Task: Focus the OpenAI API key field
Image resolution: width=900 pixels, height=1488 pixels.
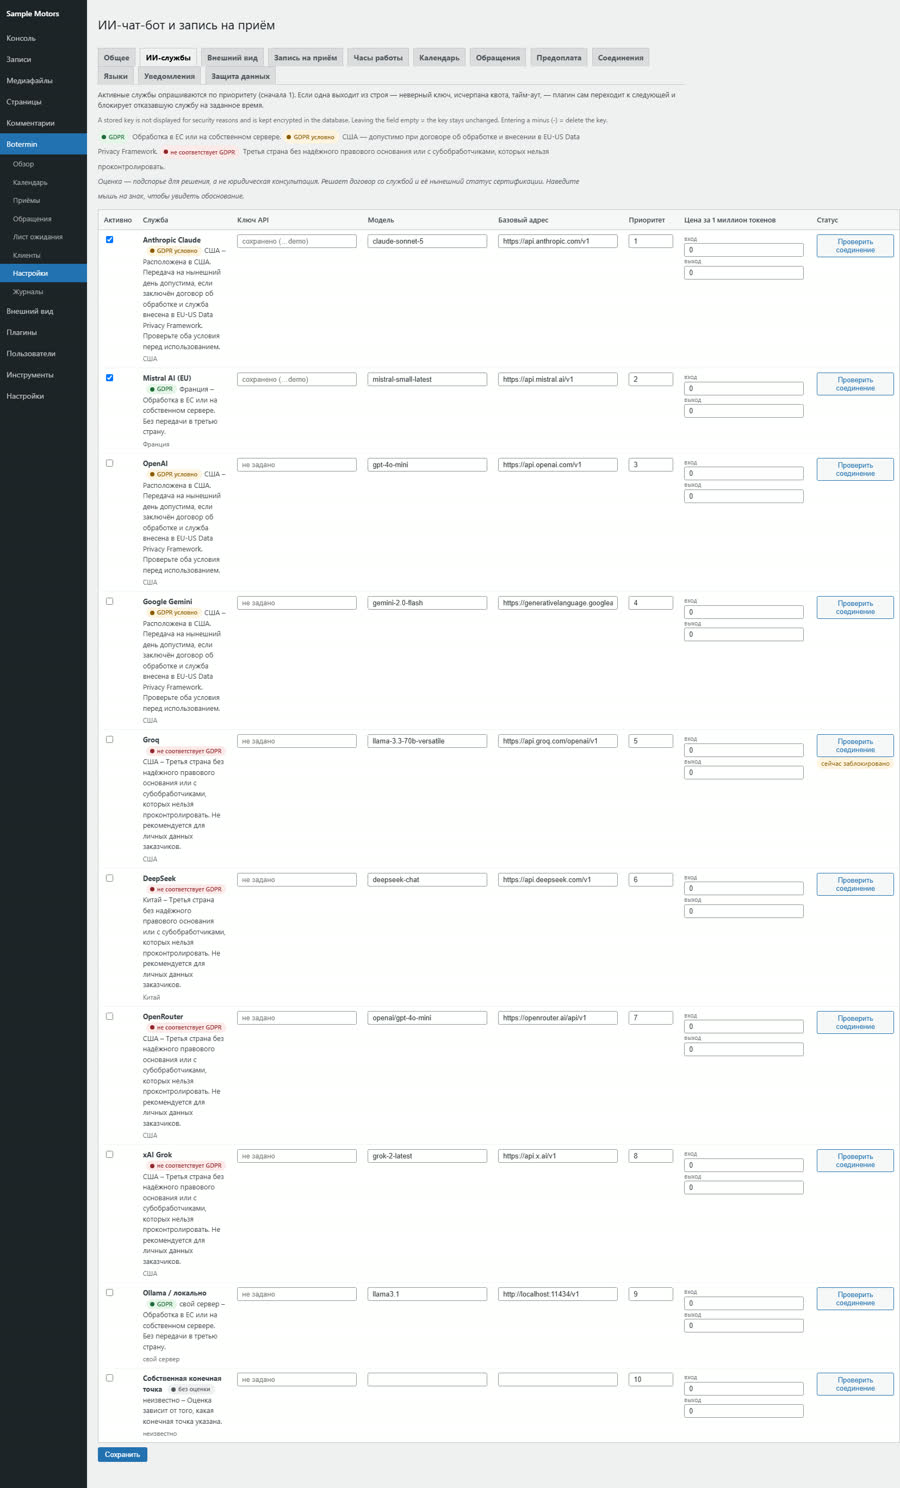Action: [x=297, y=465]
